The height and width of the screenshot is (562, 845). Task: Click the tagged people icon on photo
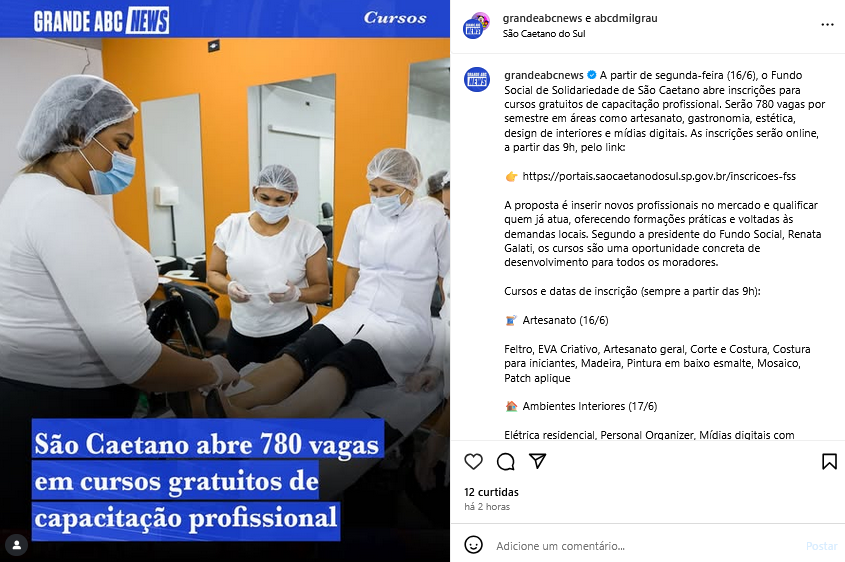[17, 545]
